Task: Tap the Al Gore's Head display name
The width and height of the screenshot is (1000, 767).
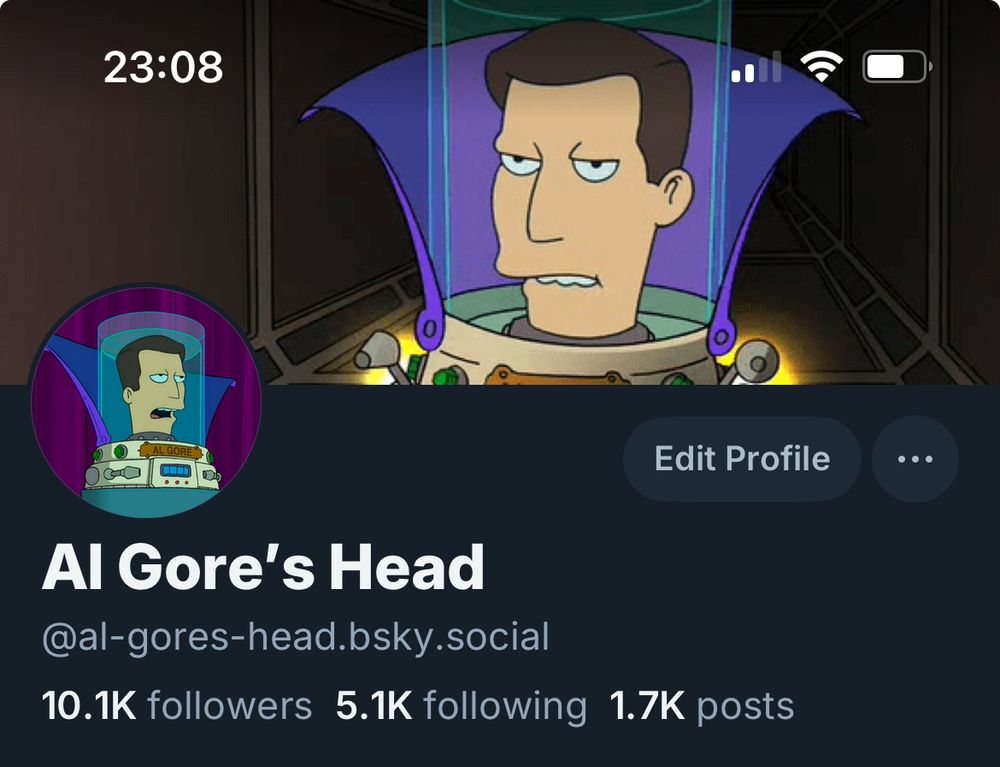Action: (x=263, y=567)
